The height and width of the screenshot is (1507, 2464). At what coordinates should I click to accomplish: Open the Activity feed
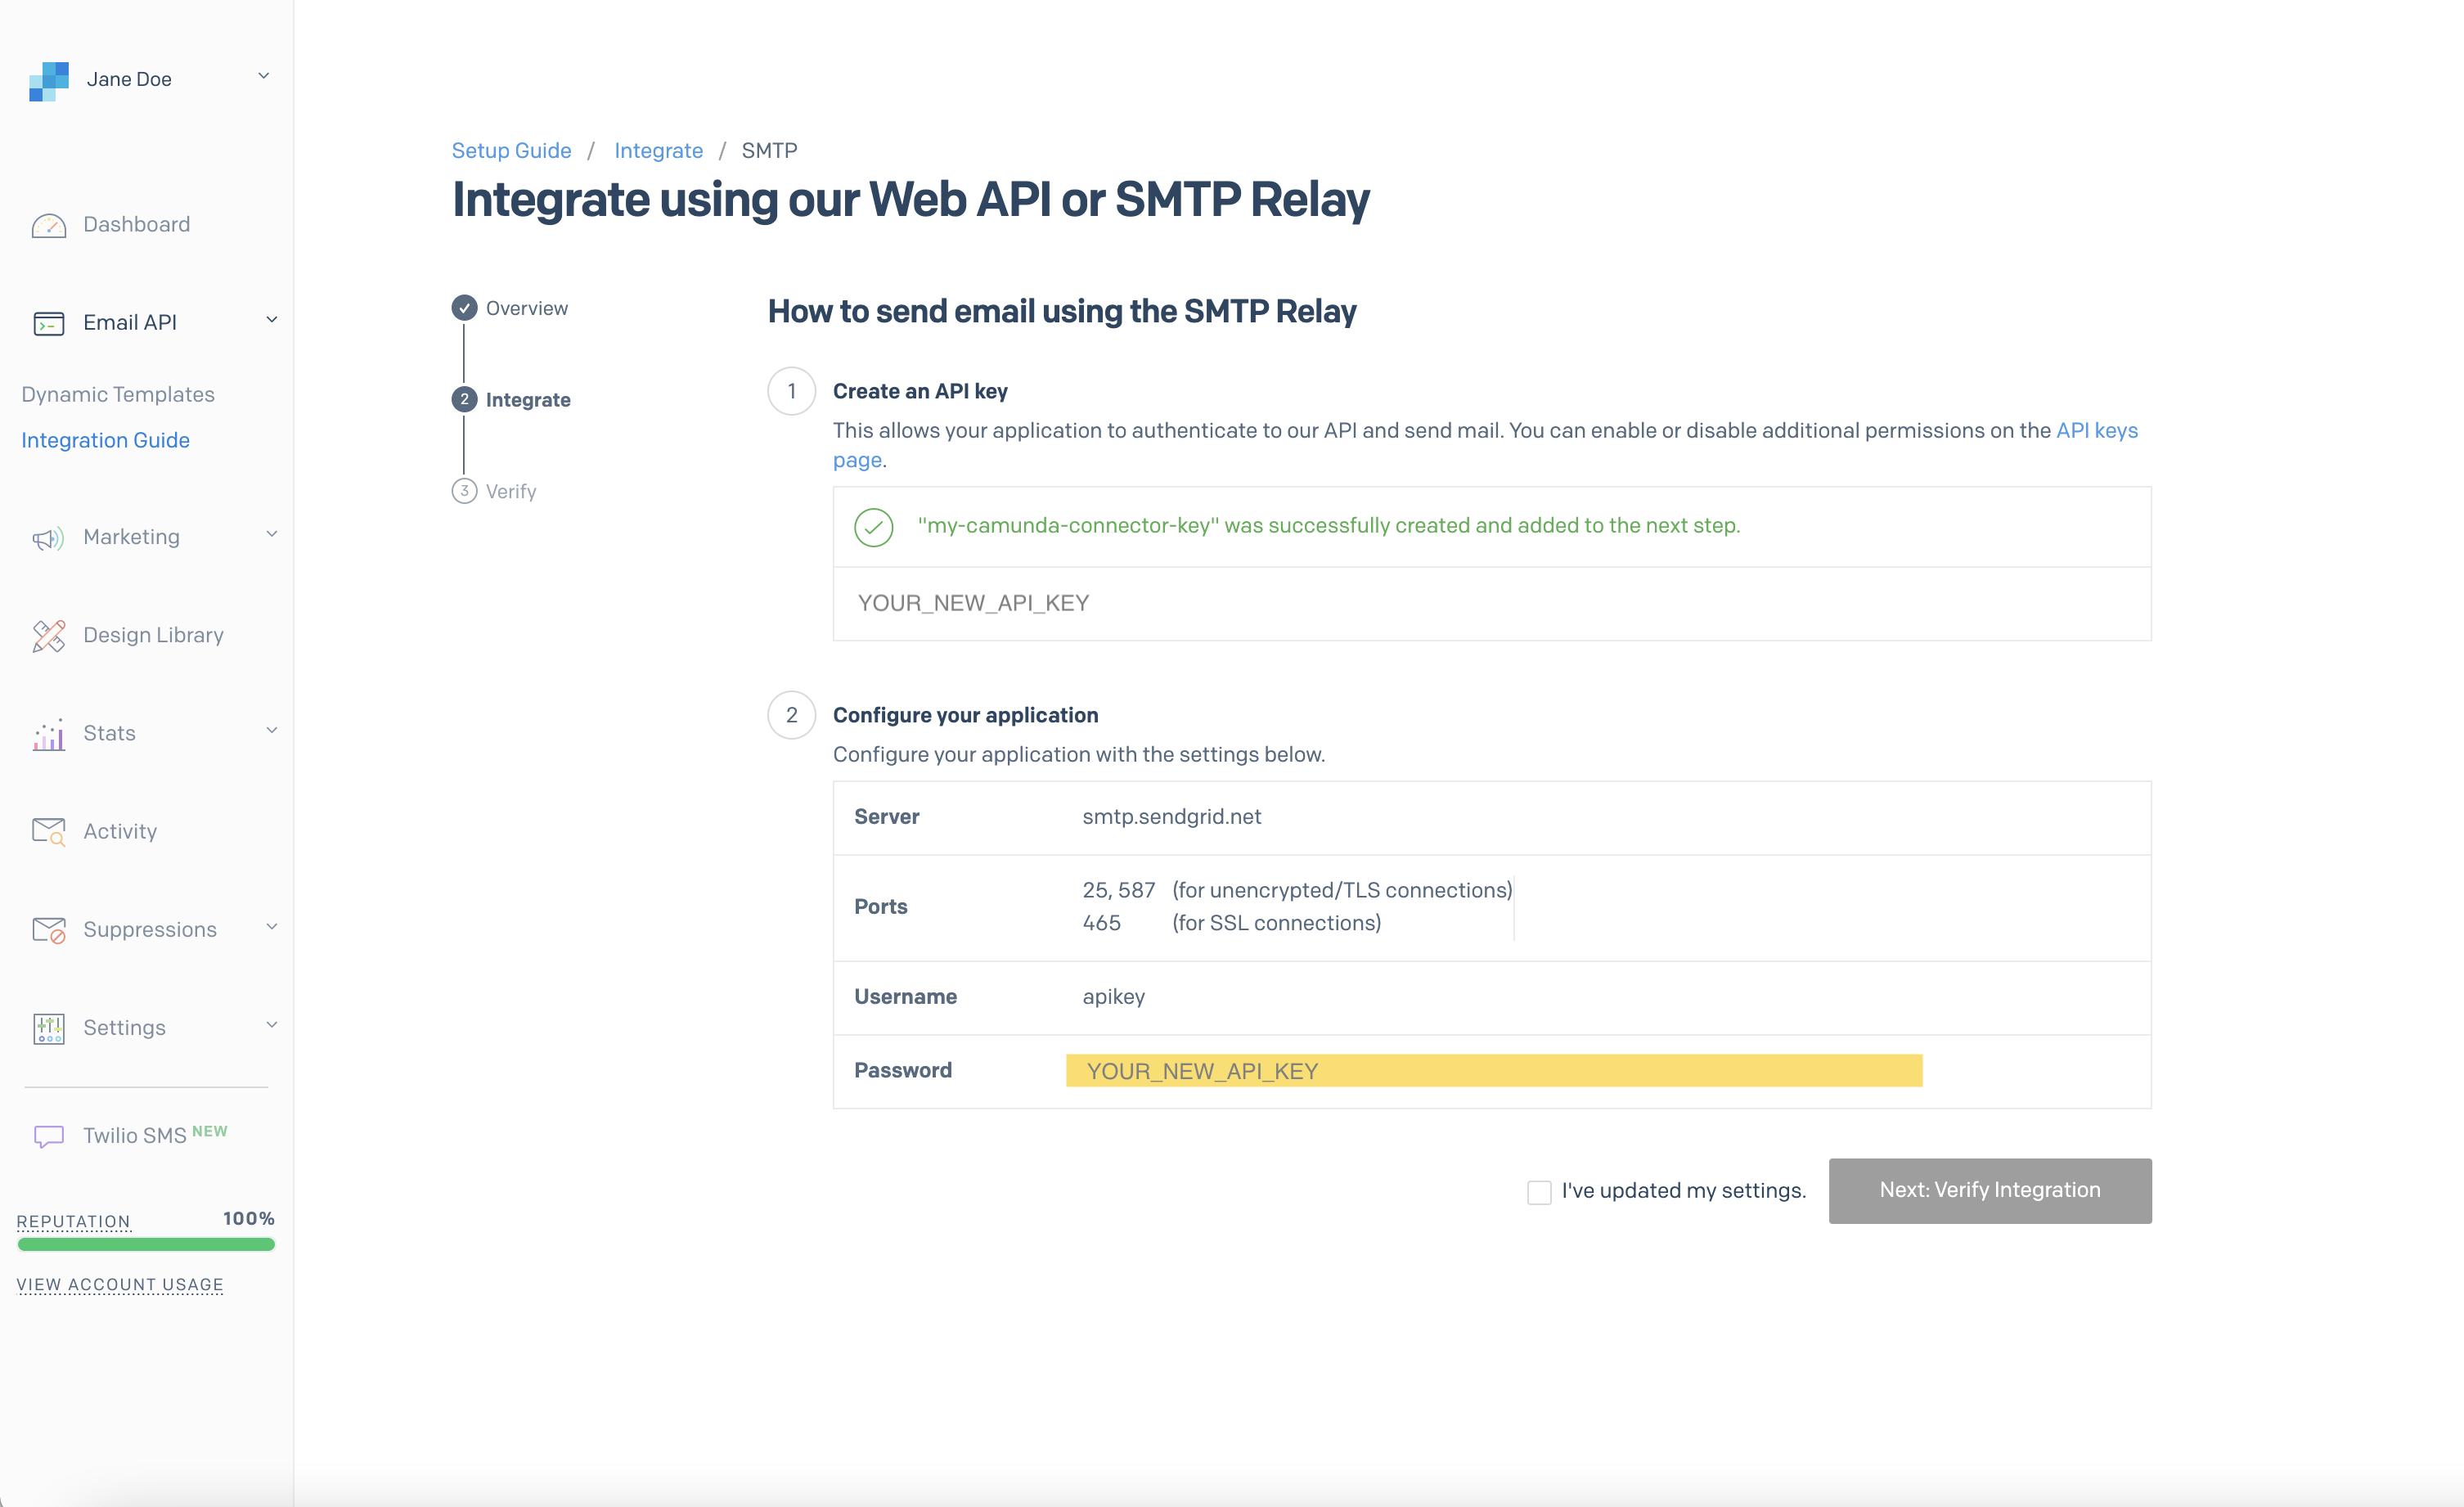119,830
